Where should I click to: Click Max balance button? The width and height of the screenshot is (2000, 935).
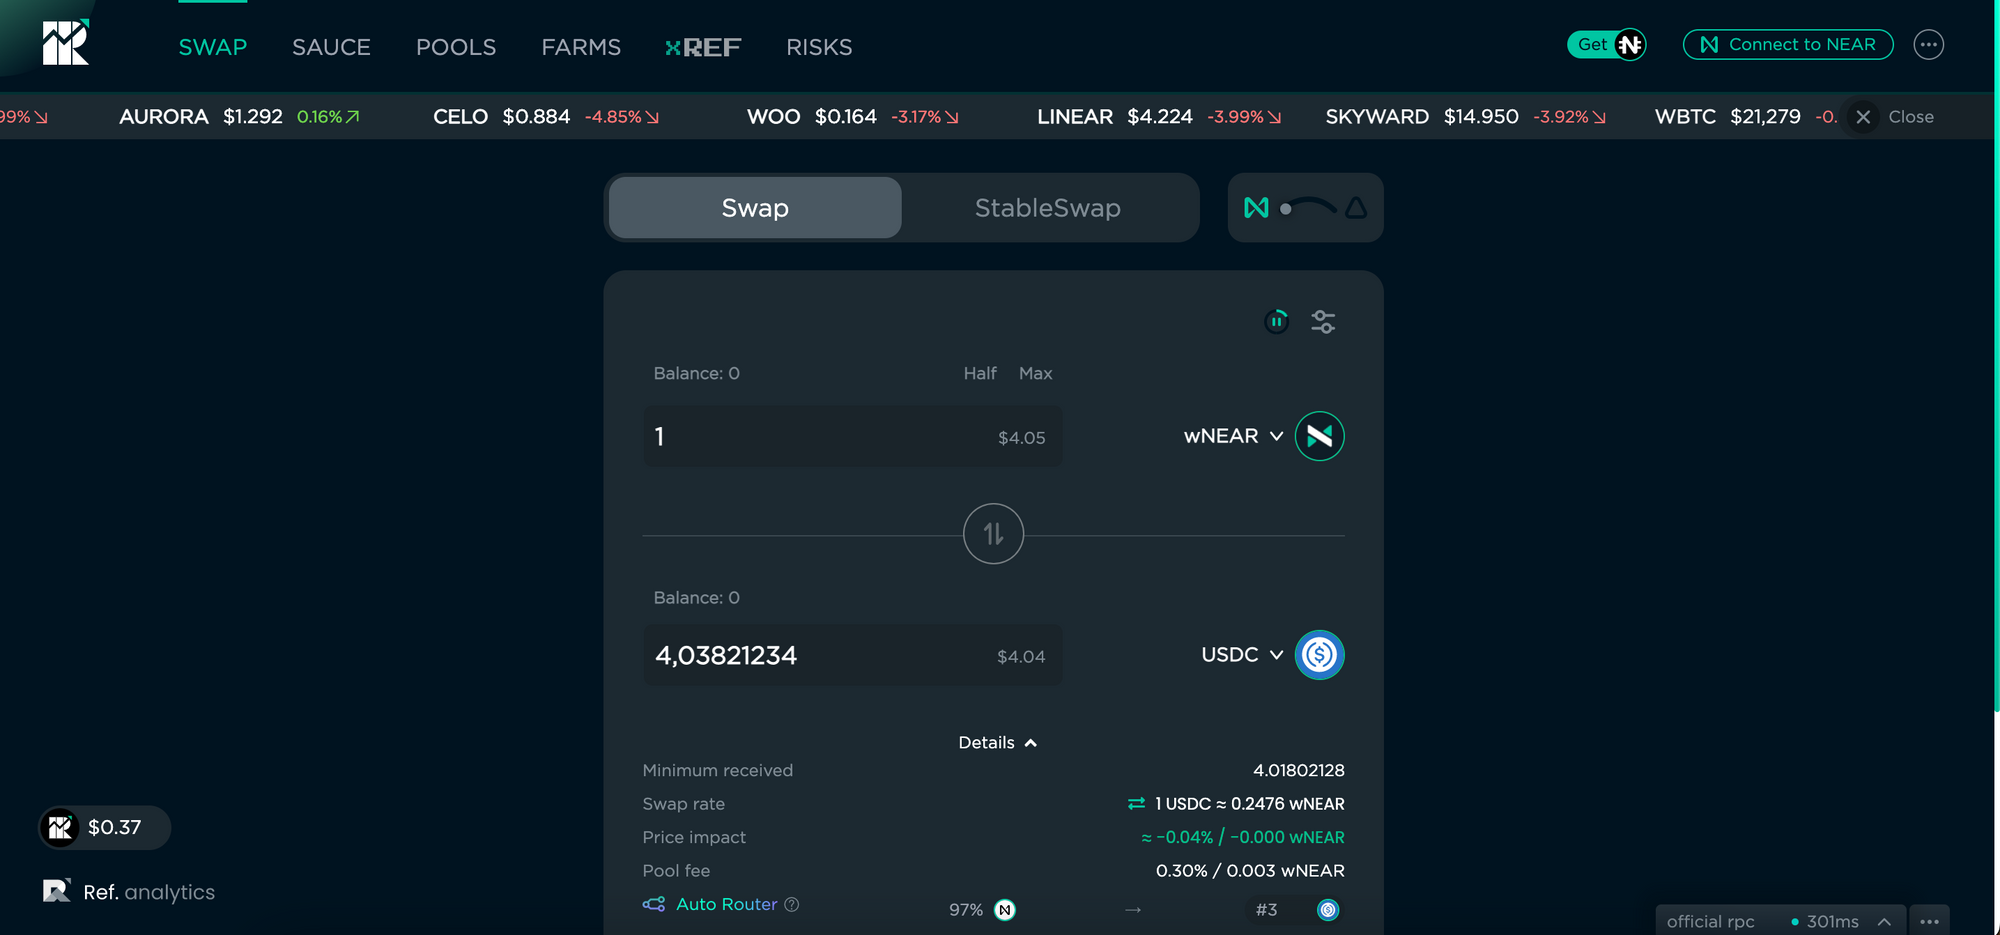(x=1035, y=373)
